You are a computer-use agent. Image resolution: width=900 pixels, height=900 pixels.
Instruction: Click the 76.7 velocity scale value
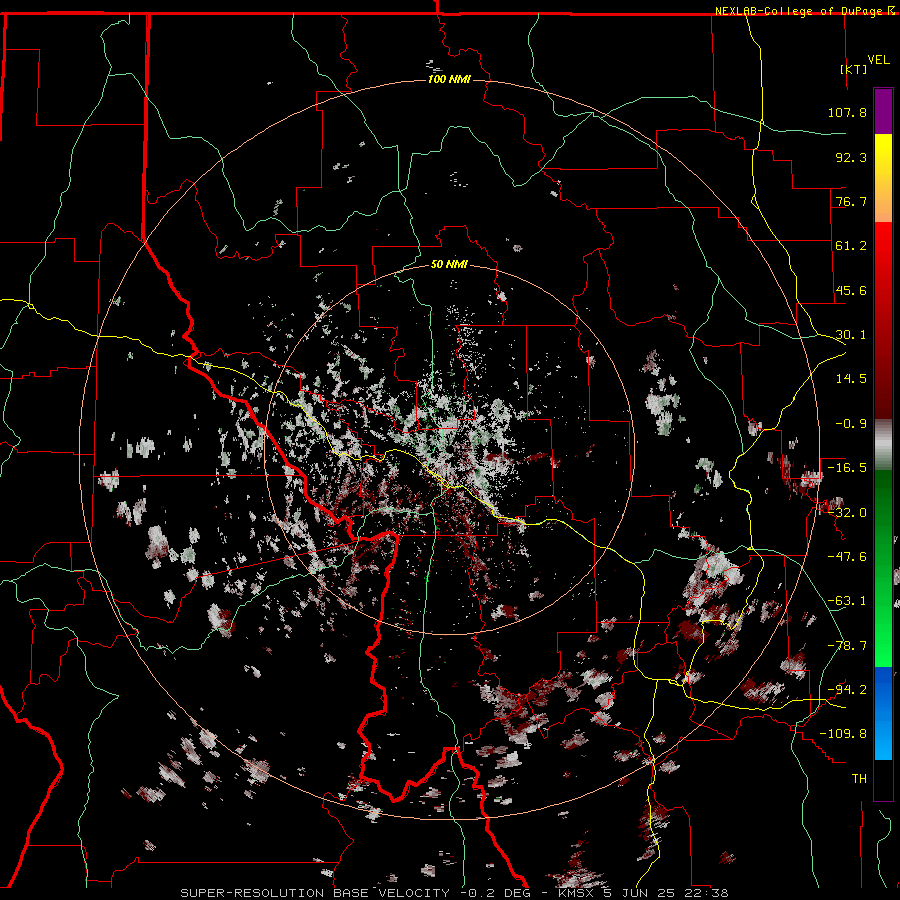coord(851,201)
